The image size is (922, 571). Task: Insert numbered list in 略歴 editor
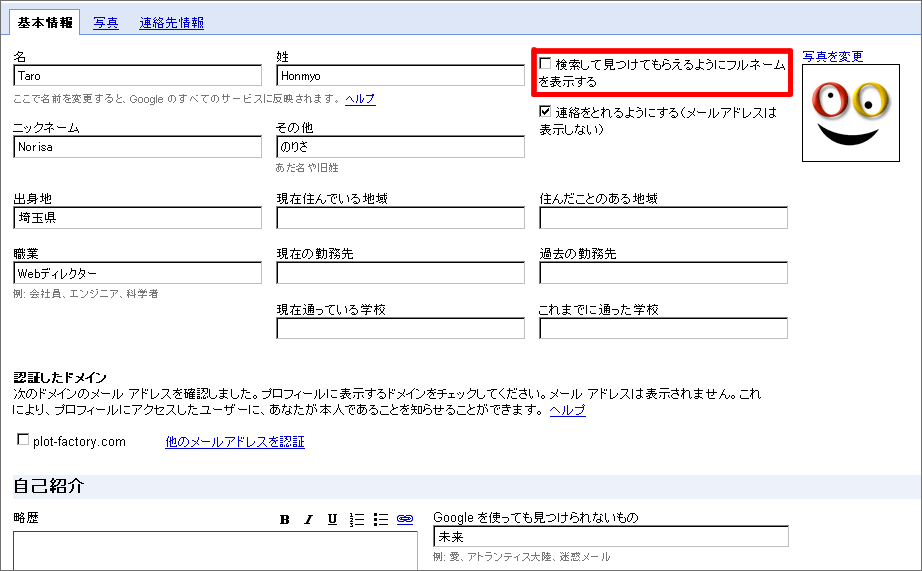[x=356, y=519]
